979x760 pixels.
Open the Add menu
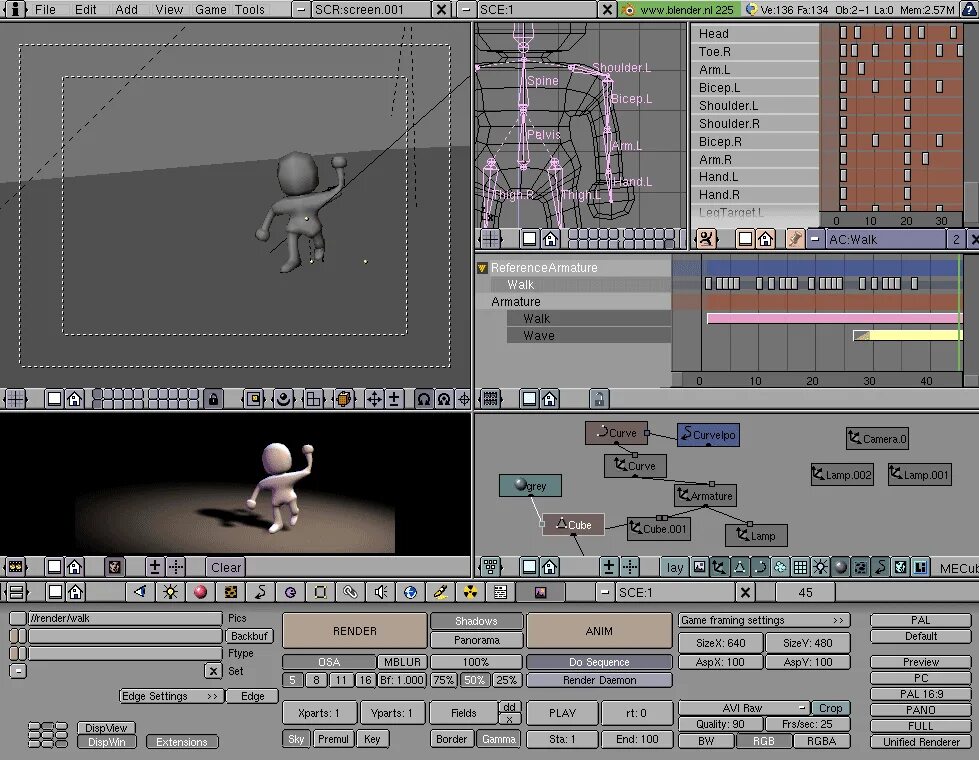click(x=126, y=9)
